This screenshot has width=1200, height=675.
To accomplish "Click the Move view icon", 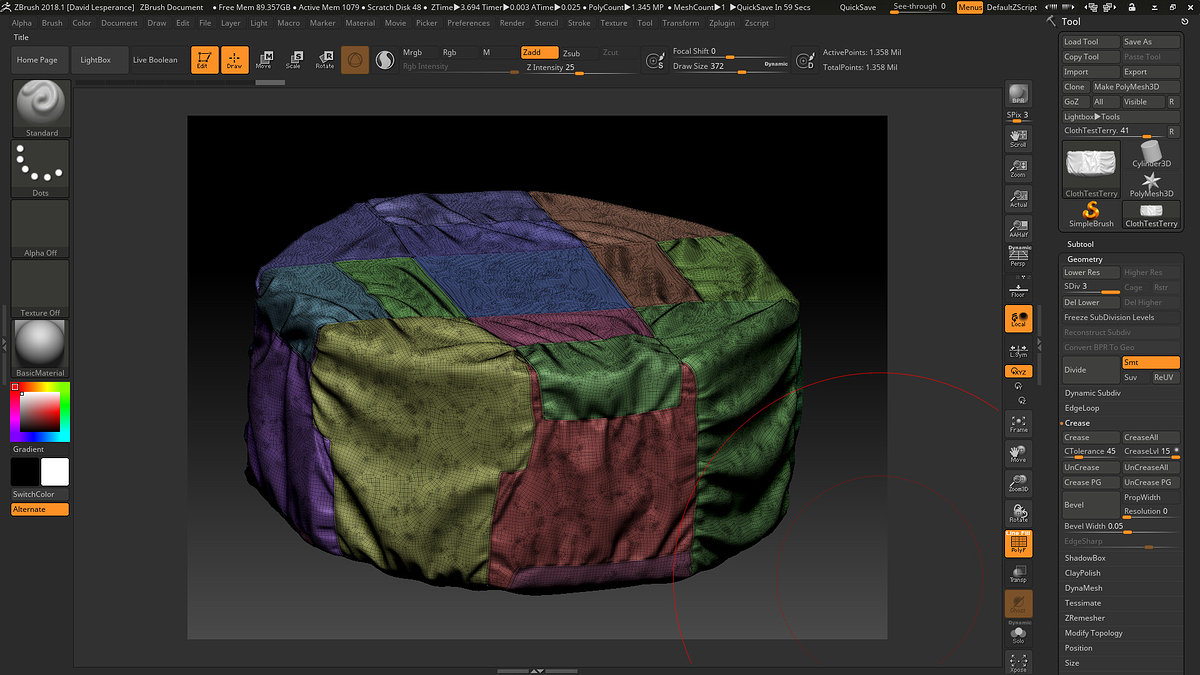I will tap(1018, 453).
